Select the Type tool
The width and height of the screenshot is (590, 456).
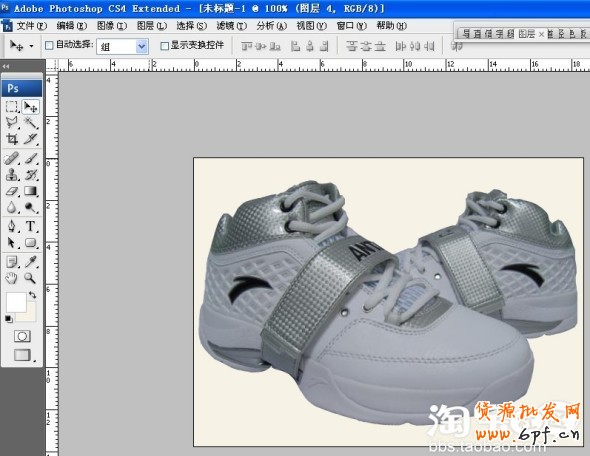point(31,226)
